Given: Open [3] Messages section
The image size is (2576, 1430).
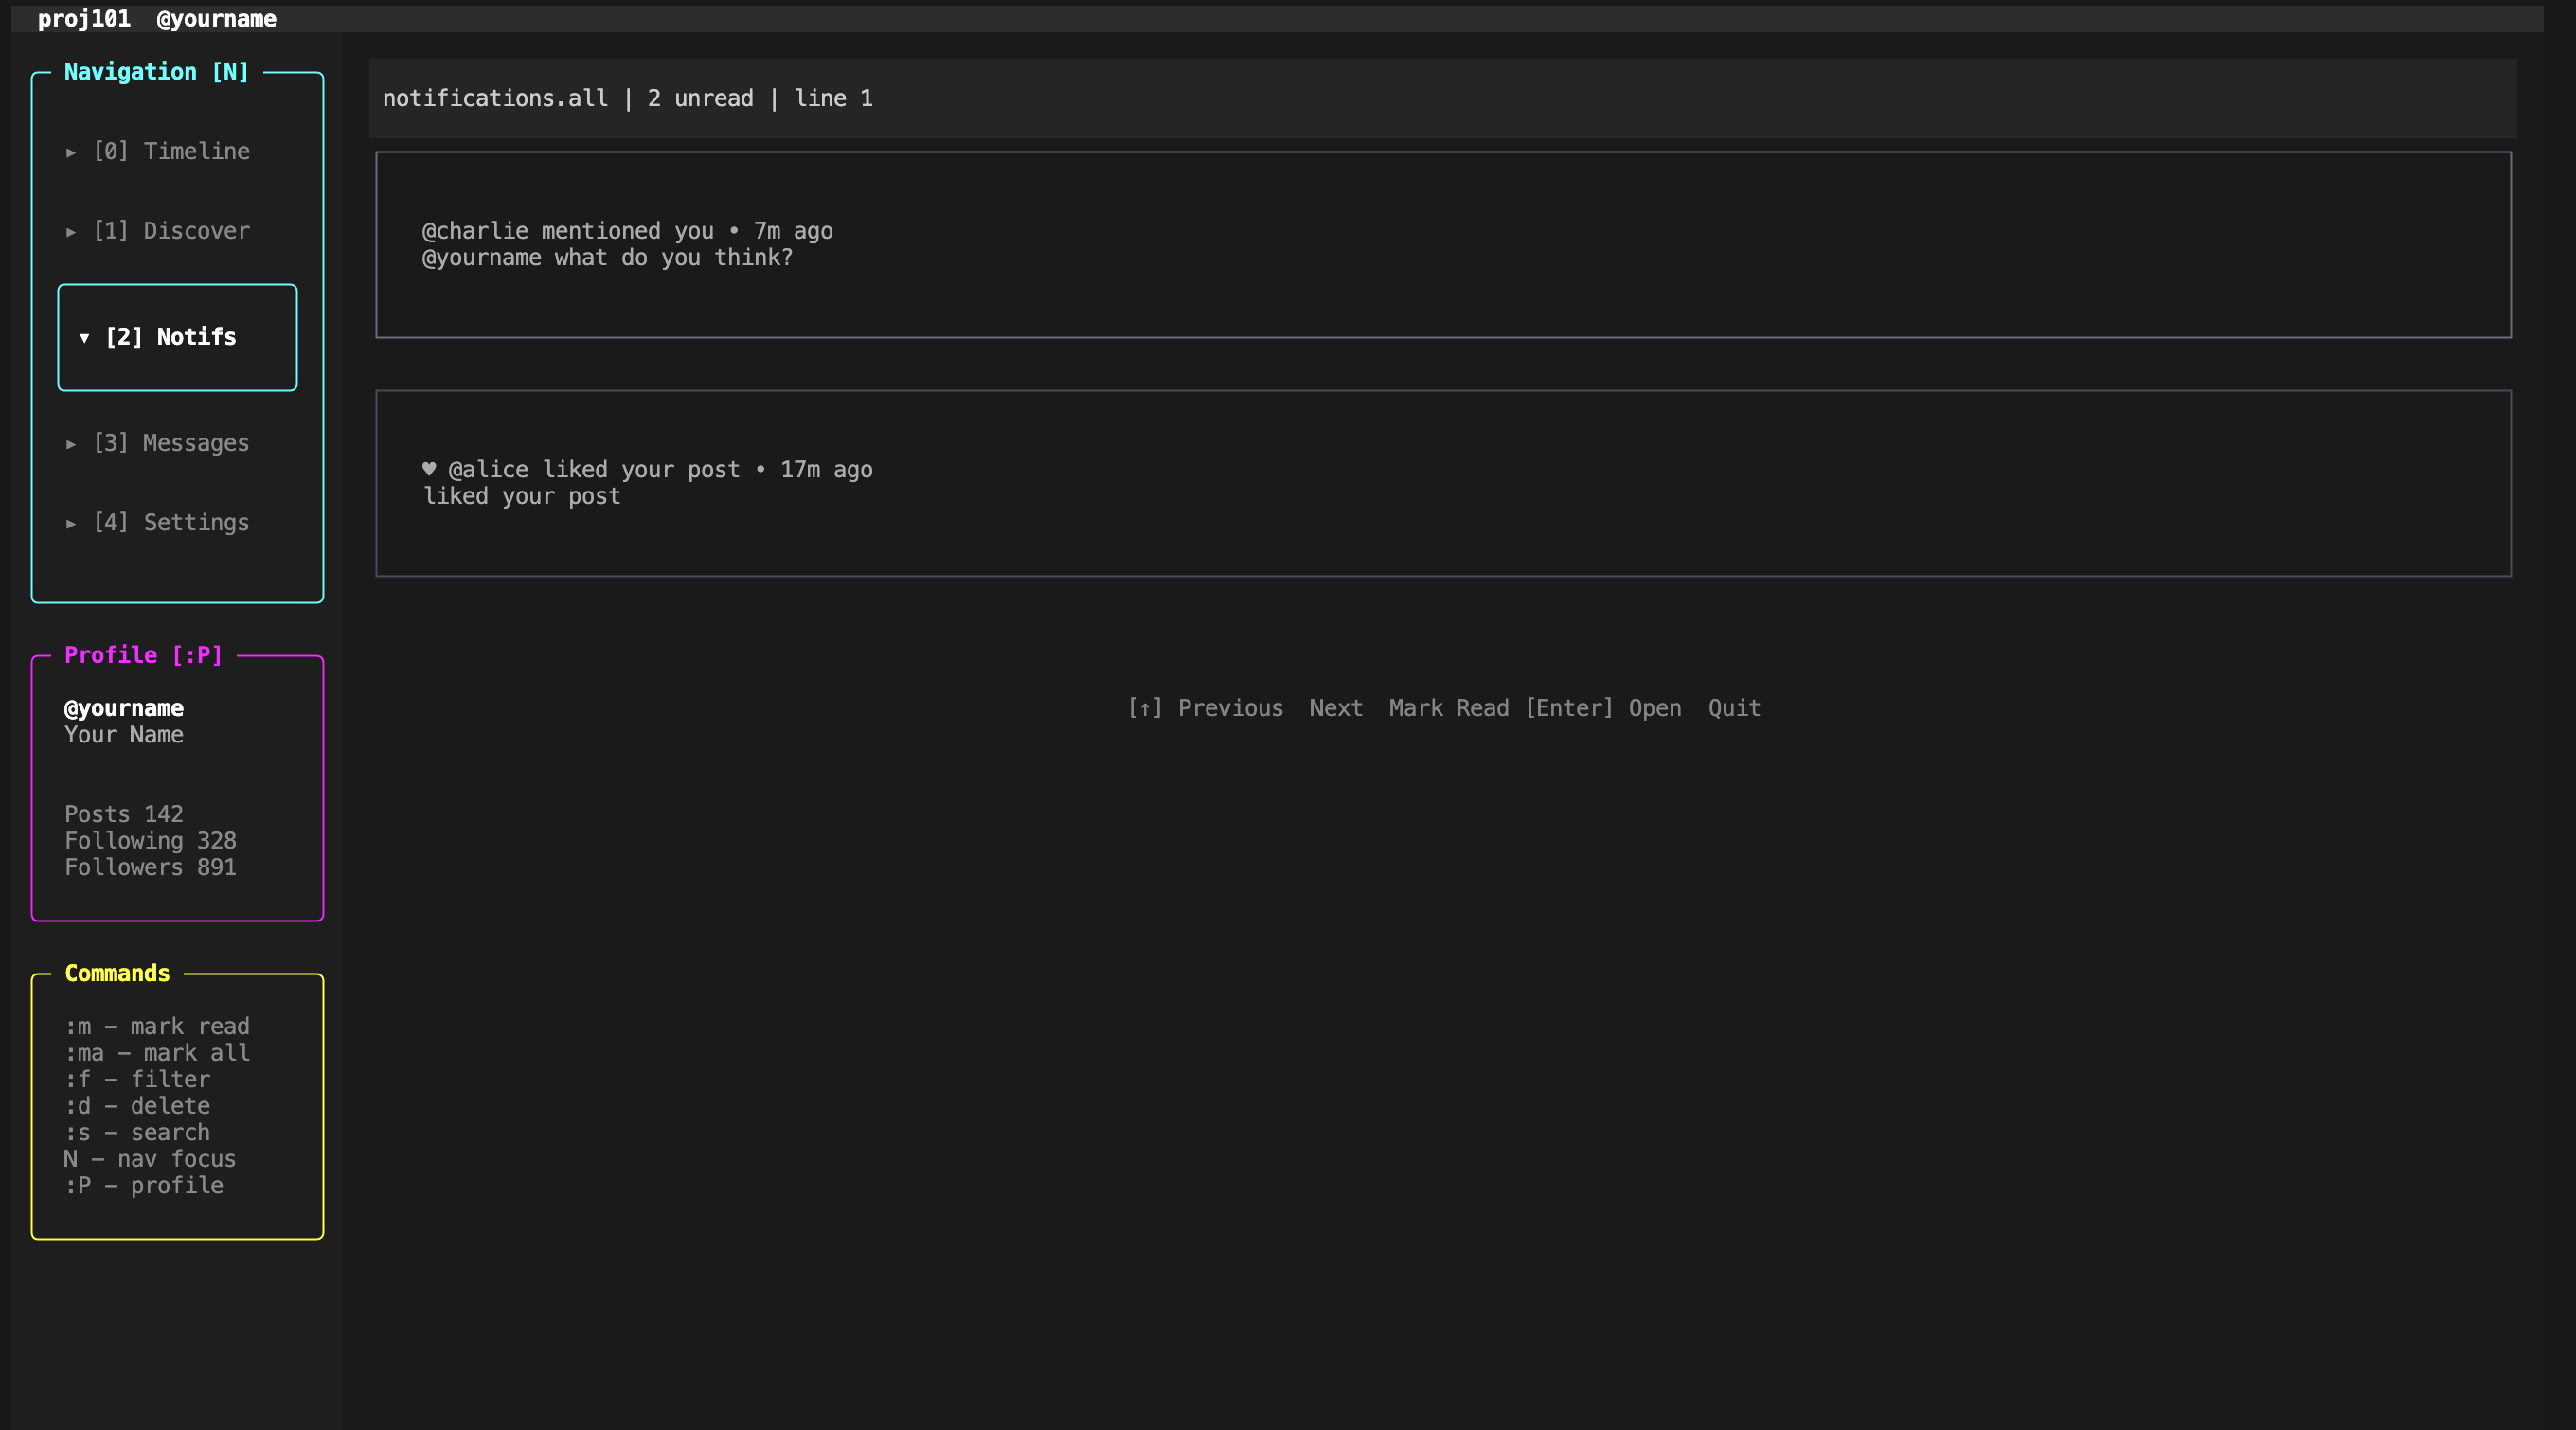Looking at the screenshot, I should click(x=171, y=443).
